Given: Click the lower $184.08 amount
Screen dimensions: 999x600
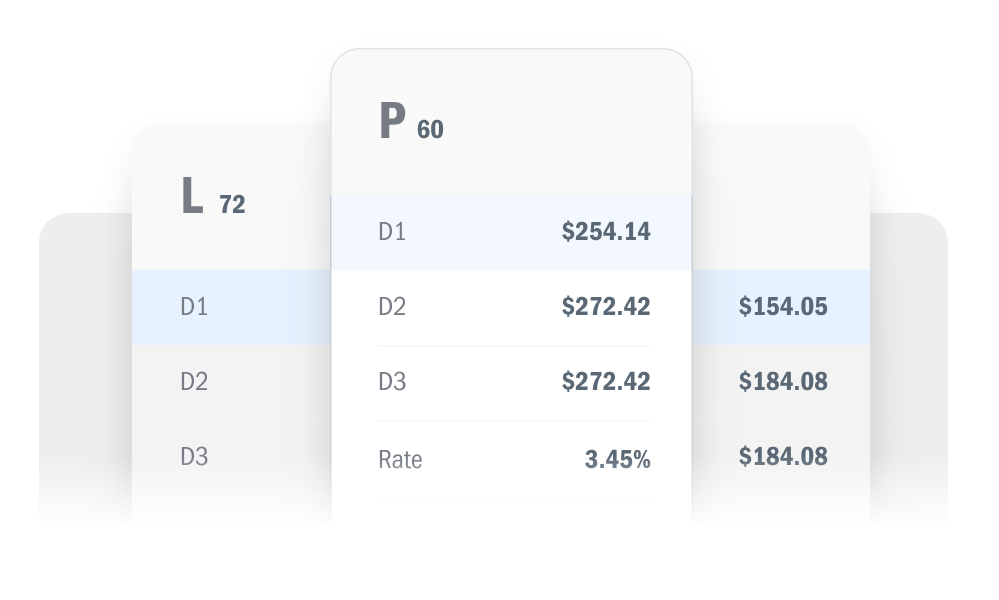Looking at the screenshot, I should pos(783,456).
